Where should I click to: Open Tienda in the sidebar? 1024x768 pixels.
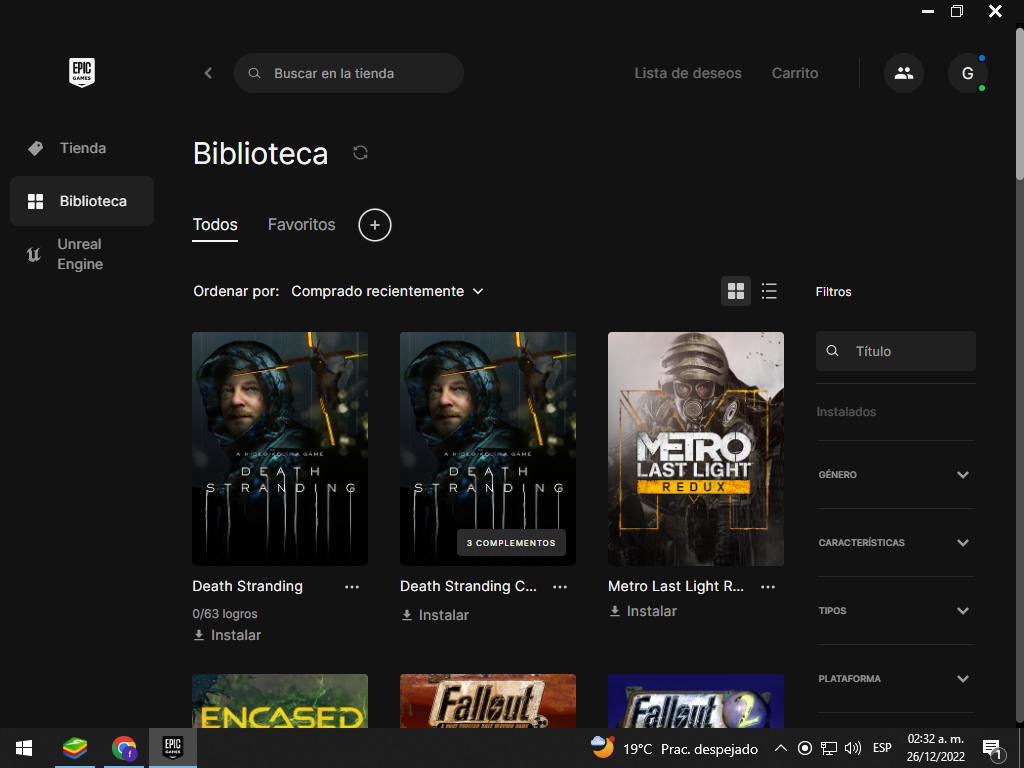click(82, 148)
